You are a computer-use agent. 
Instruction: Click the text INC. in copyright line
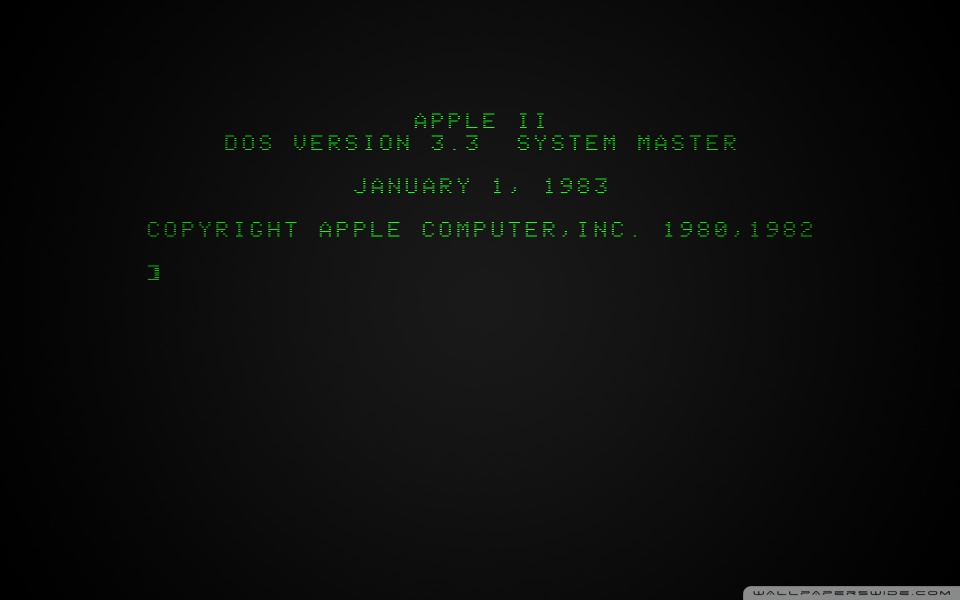(609, 230)
